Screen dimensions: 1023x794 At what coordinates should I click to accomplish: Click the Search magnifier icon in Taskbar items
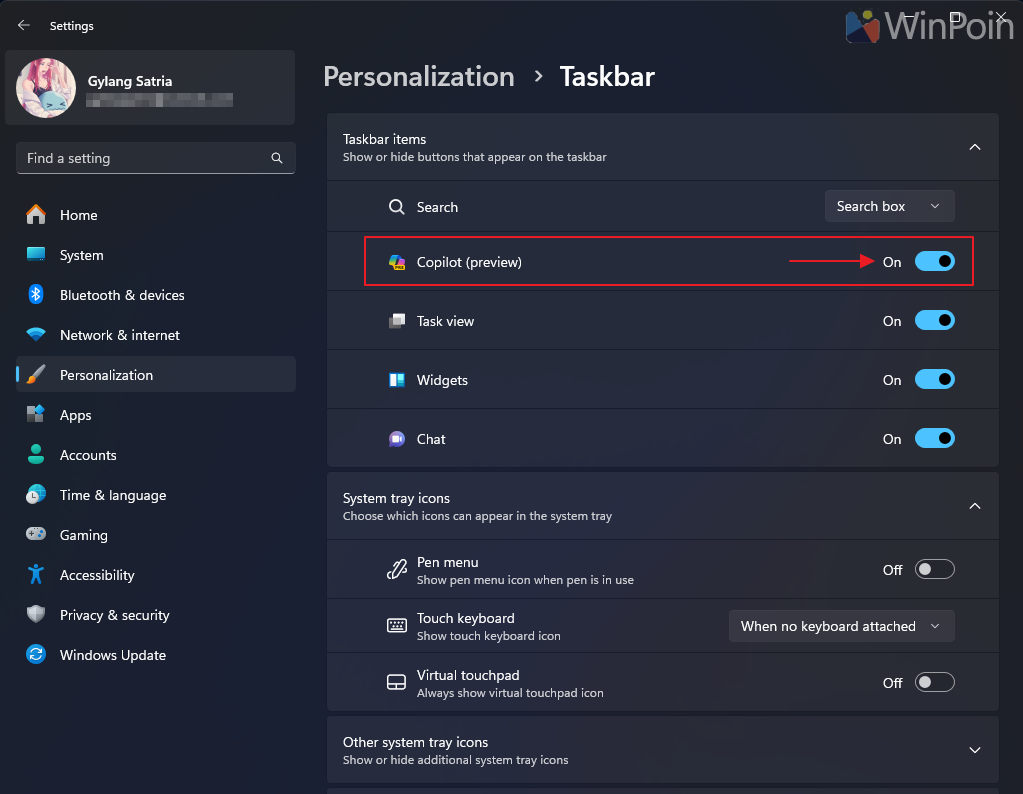click(x=397, y=207)
